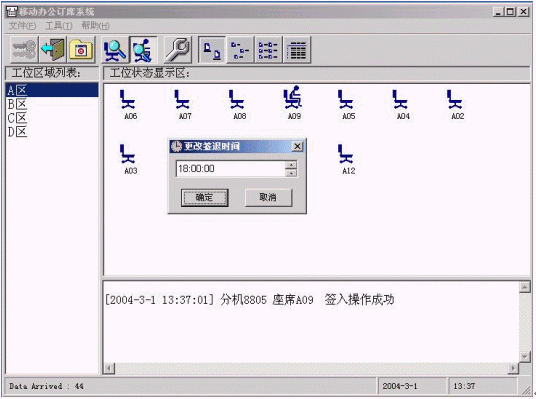
Task: Open the 文件(F) menu
Action: pyautogui.click(x=22, y=26)
